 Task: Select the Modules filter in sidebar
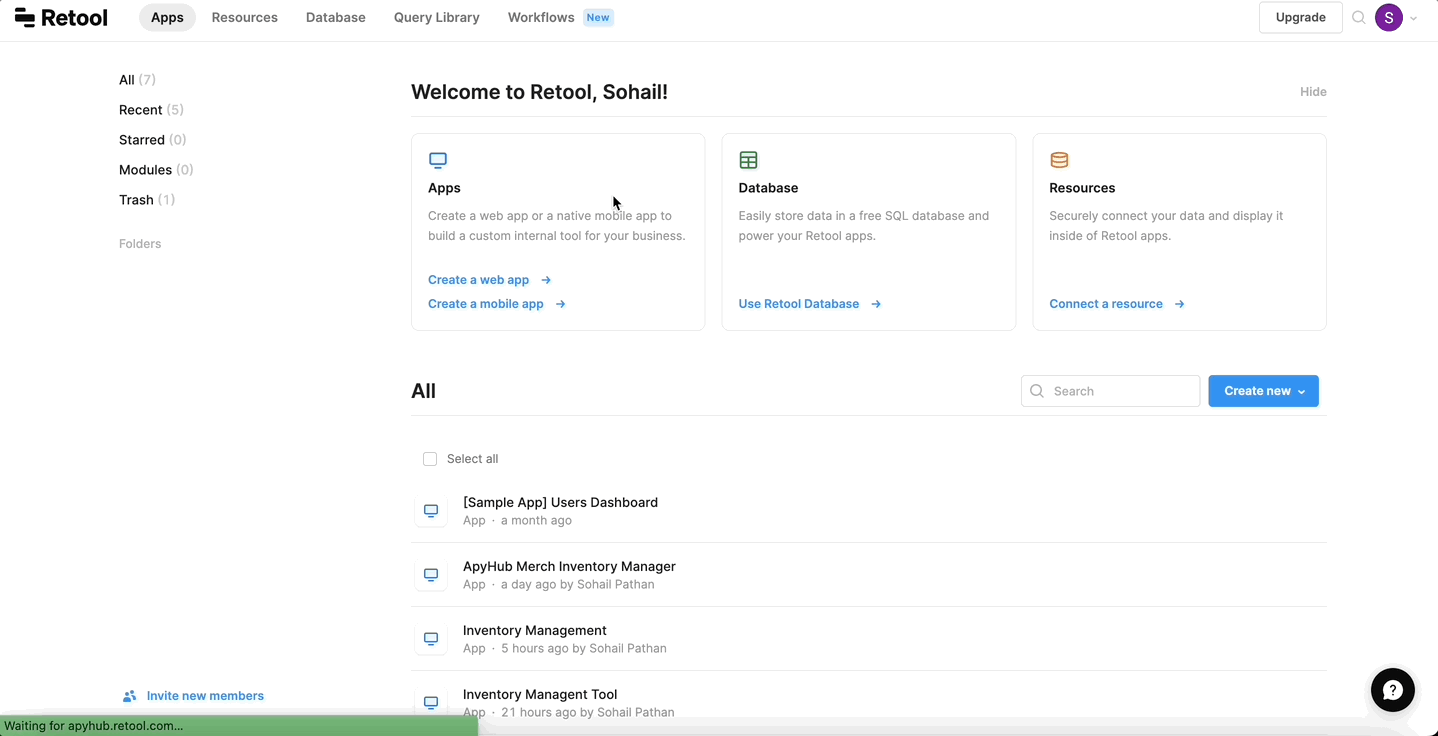pos(156,170)
